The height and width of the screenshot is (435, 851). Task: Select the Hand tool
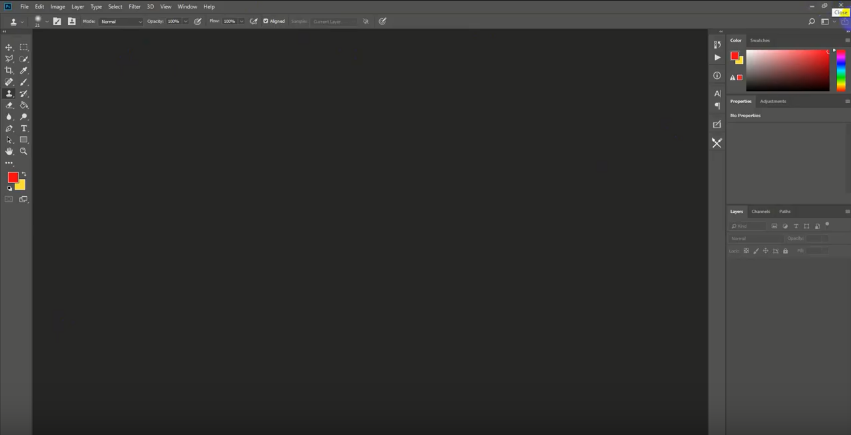9,151
